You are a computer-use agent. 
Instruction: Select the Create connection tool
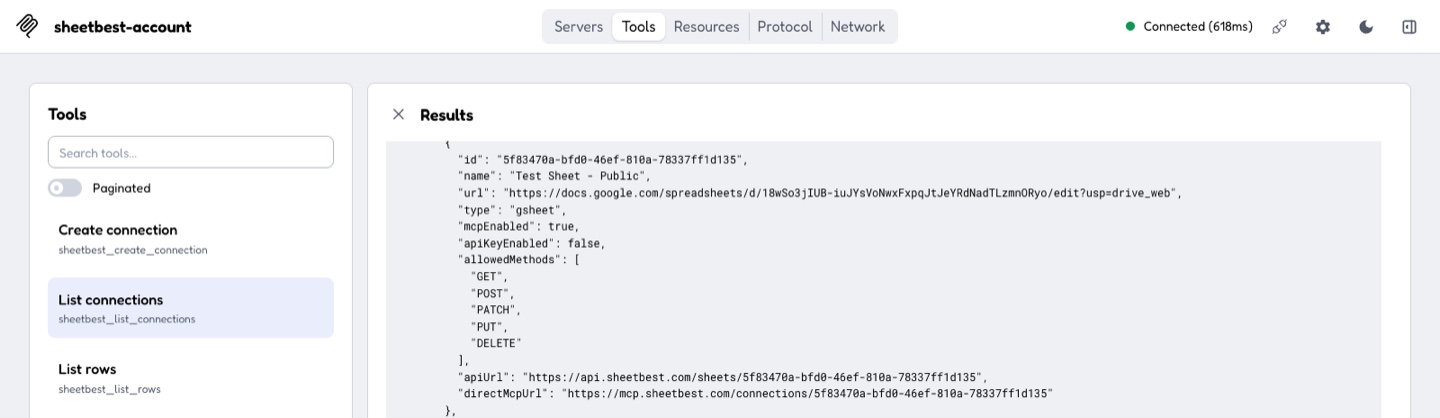[191, 238]
